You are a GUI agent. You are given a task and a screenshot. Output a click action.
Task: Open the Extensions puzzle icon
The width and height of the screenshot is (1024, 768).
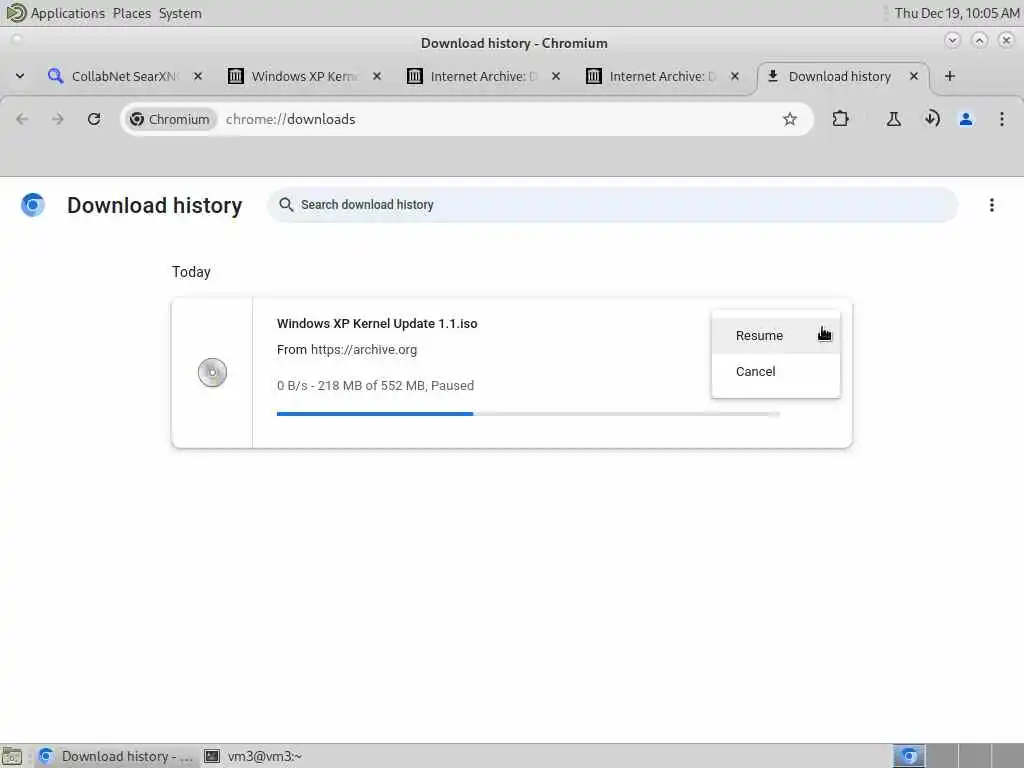(x=840, y=119)
